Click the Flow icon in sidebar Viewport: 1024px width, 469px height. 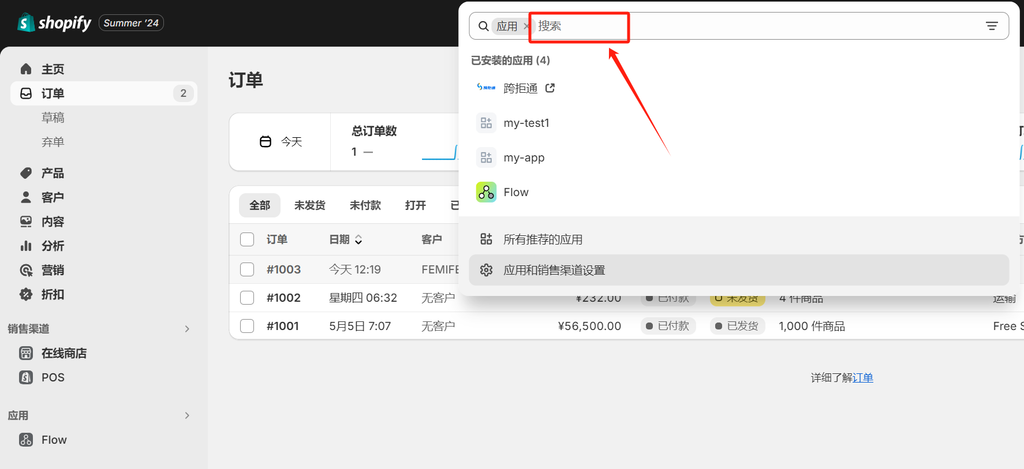click(x=26, y=440)
